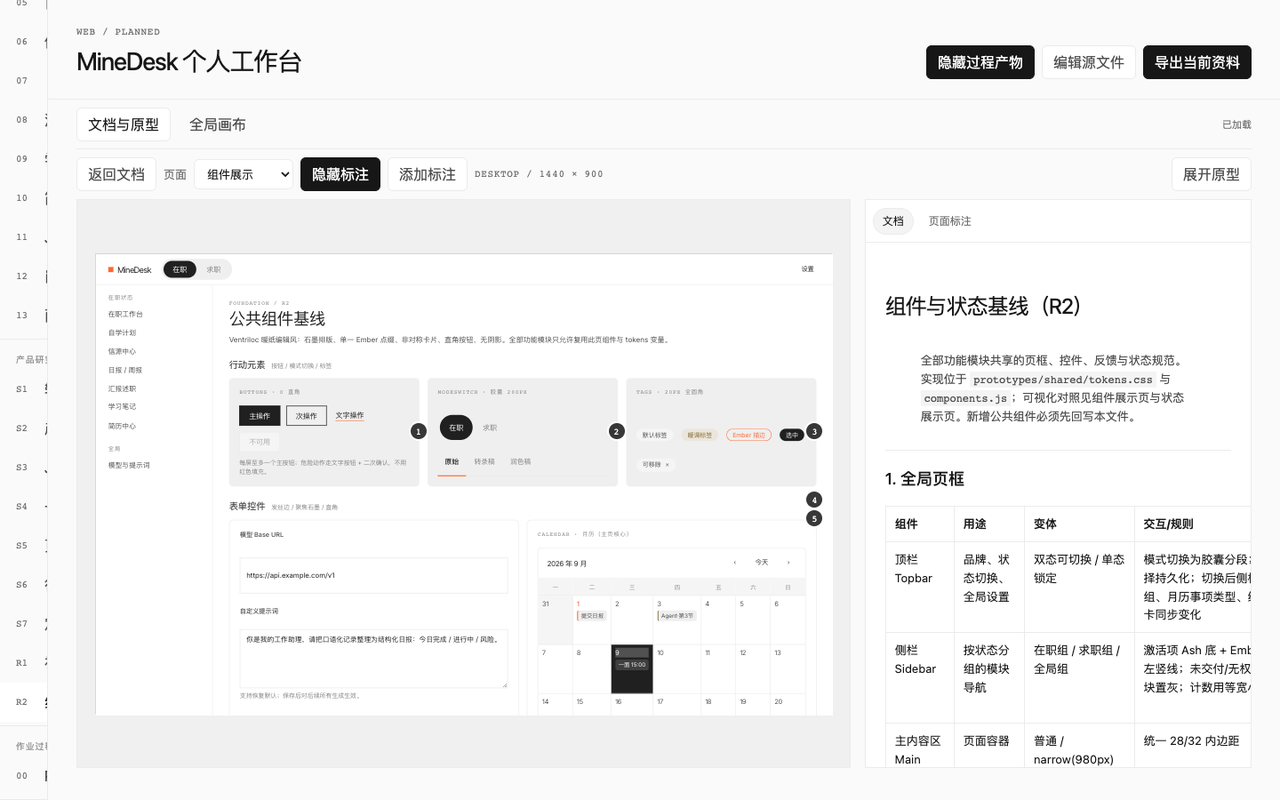The height and width of the screenshot is (800, 1280).
Task: Go to next month in the calendar
Action: click(788, 562)
